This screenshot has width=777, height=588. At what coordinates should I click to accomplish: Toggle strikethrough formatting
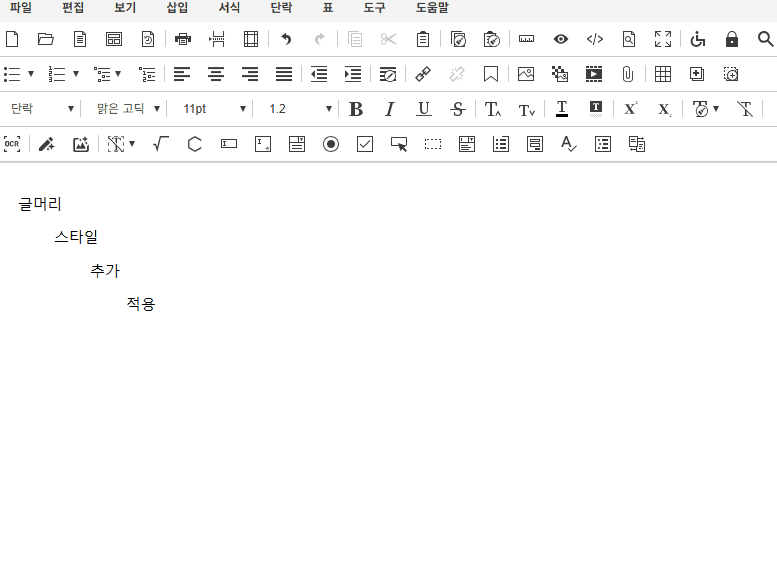point(458,109)
